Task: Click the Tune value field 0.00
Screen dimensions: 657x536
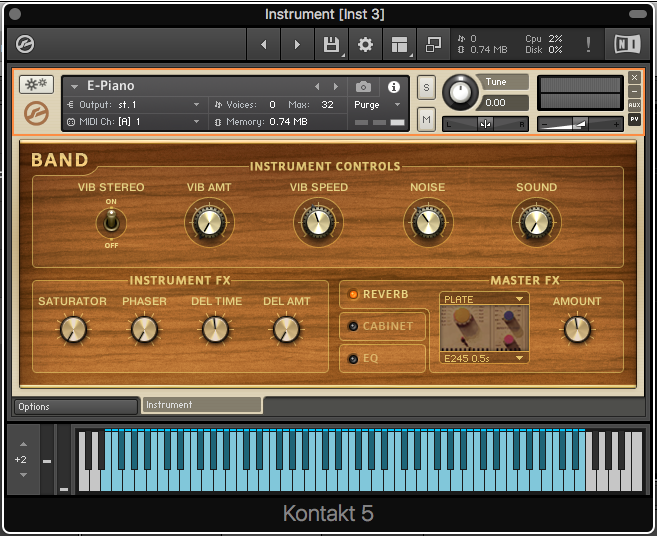Action: point(502,103)
